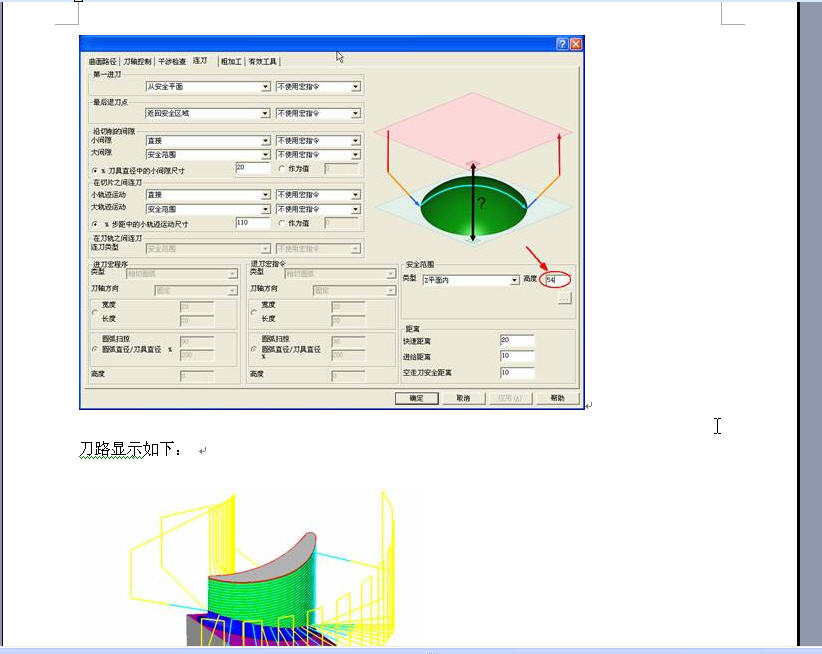Screen dimensions: 822x654
Task: Click the title bar help question mark icon
Action: point(562,44)
